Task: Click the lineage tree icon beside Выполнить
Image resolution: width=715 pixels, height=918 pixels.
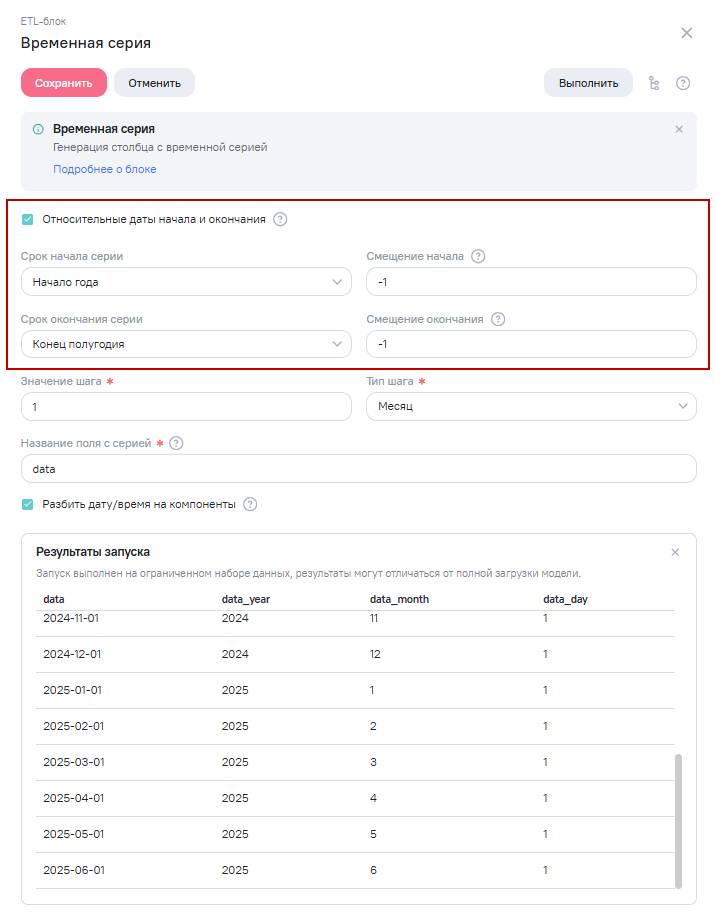Action: pyautogui.click(x=654, y=83)
